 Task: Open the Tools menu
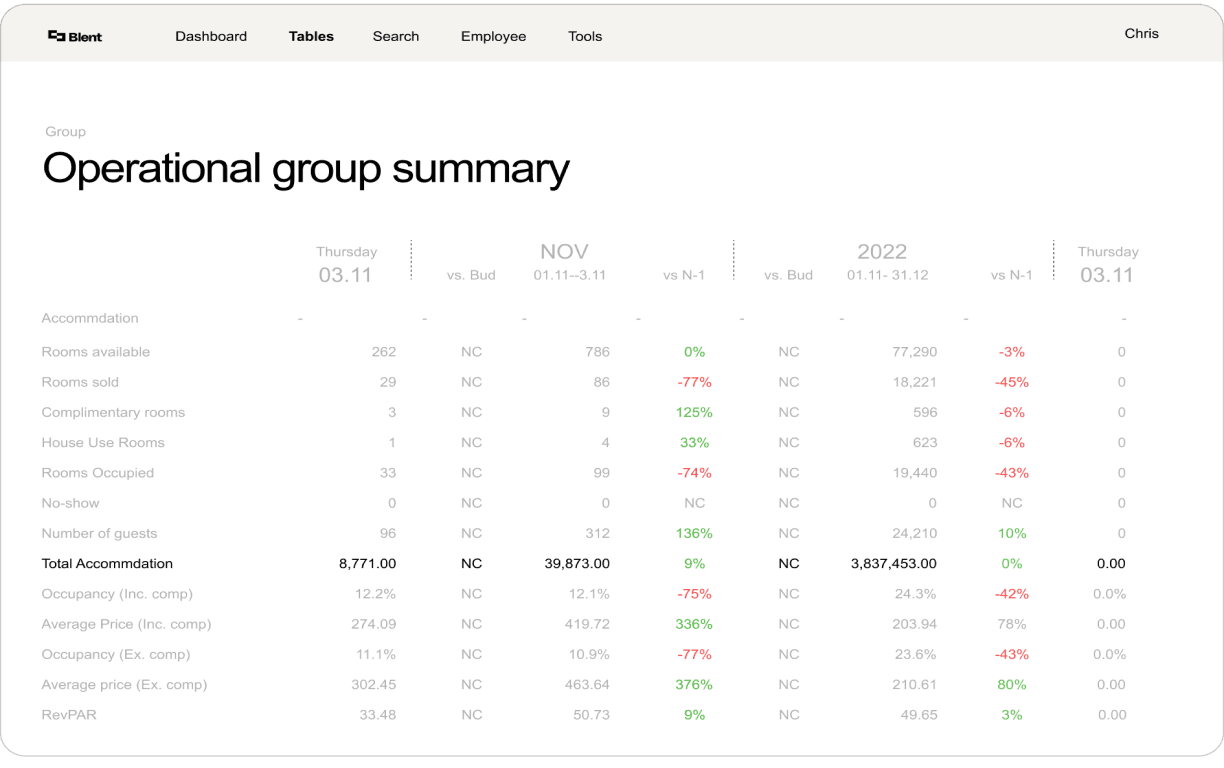(x=585, y=36)
